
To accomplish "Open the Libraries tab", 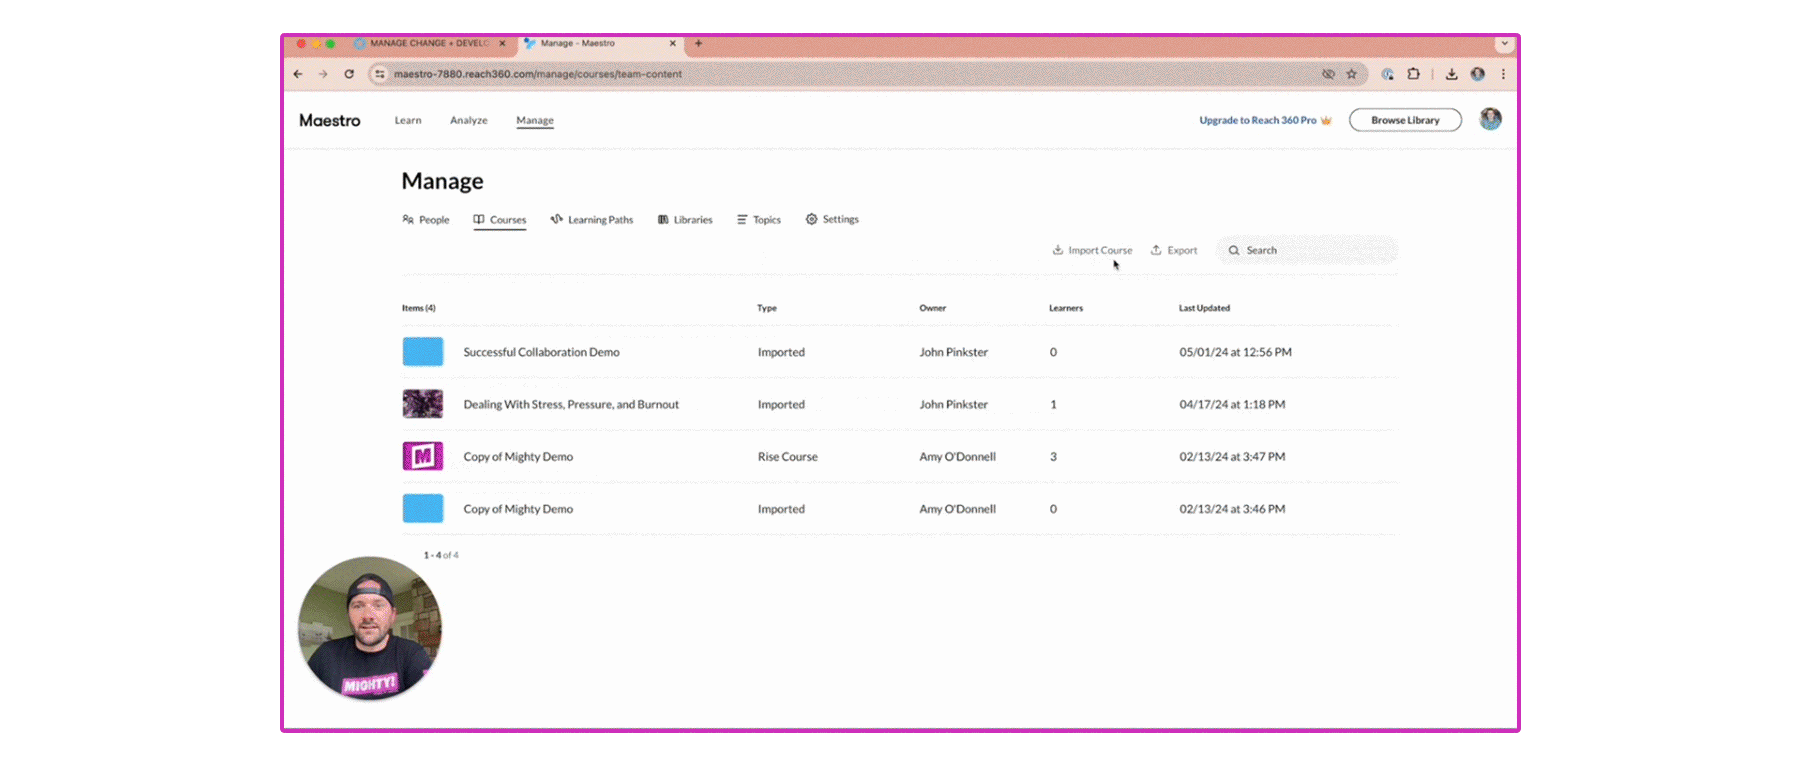I will click(x=685, y=220).
